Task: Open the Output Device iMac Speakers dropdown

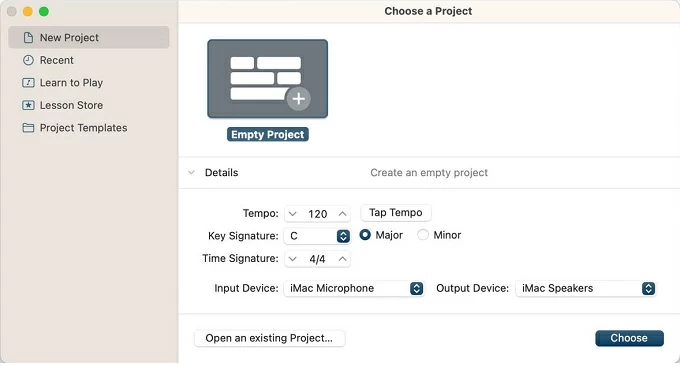Action: coord(586,288)
